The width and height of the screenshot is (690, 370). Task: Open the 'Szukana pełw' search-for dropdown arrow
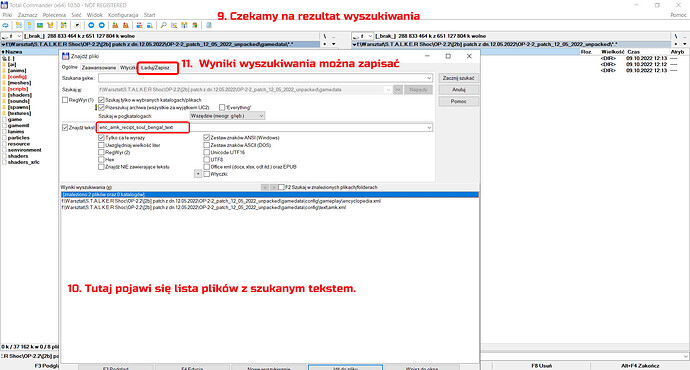pos(429,78)
